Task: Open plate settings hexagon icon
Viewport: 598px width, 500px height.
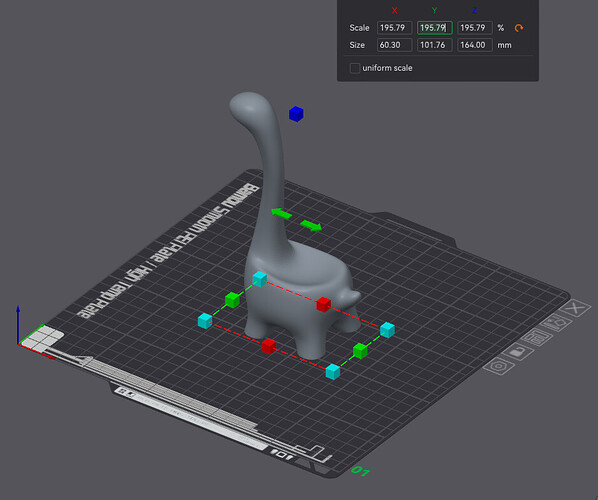Action: (498, 367)
